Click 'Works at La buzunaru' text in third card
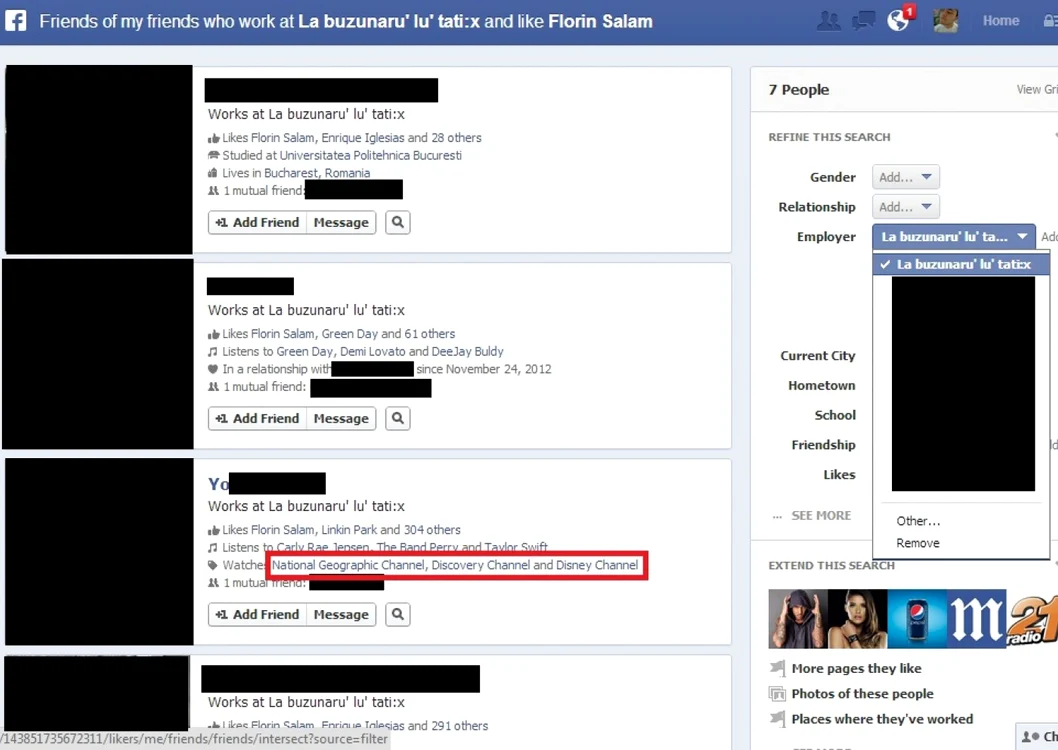The height and width of the screenshot is (750, 1058). [306, 506]
